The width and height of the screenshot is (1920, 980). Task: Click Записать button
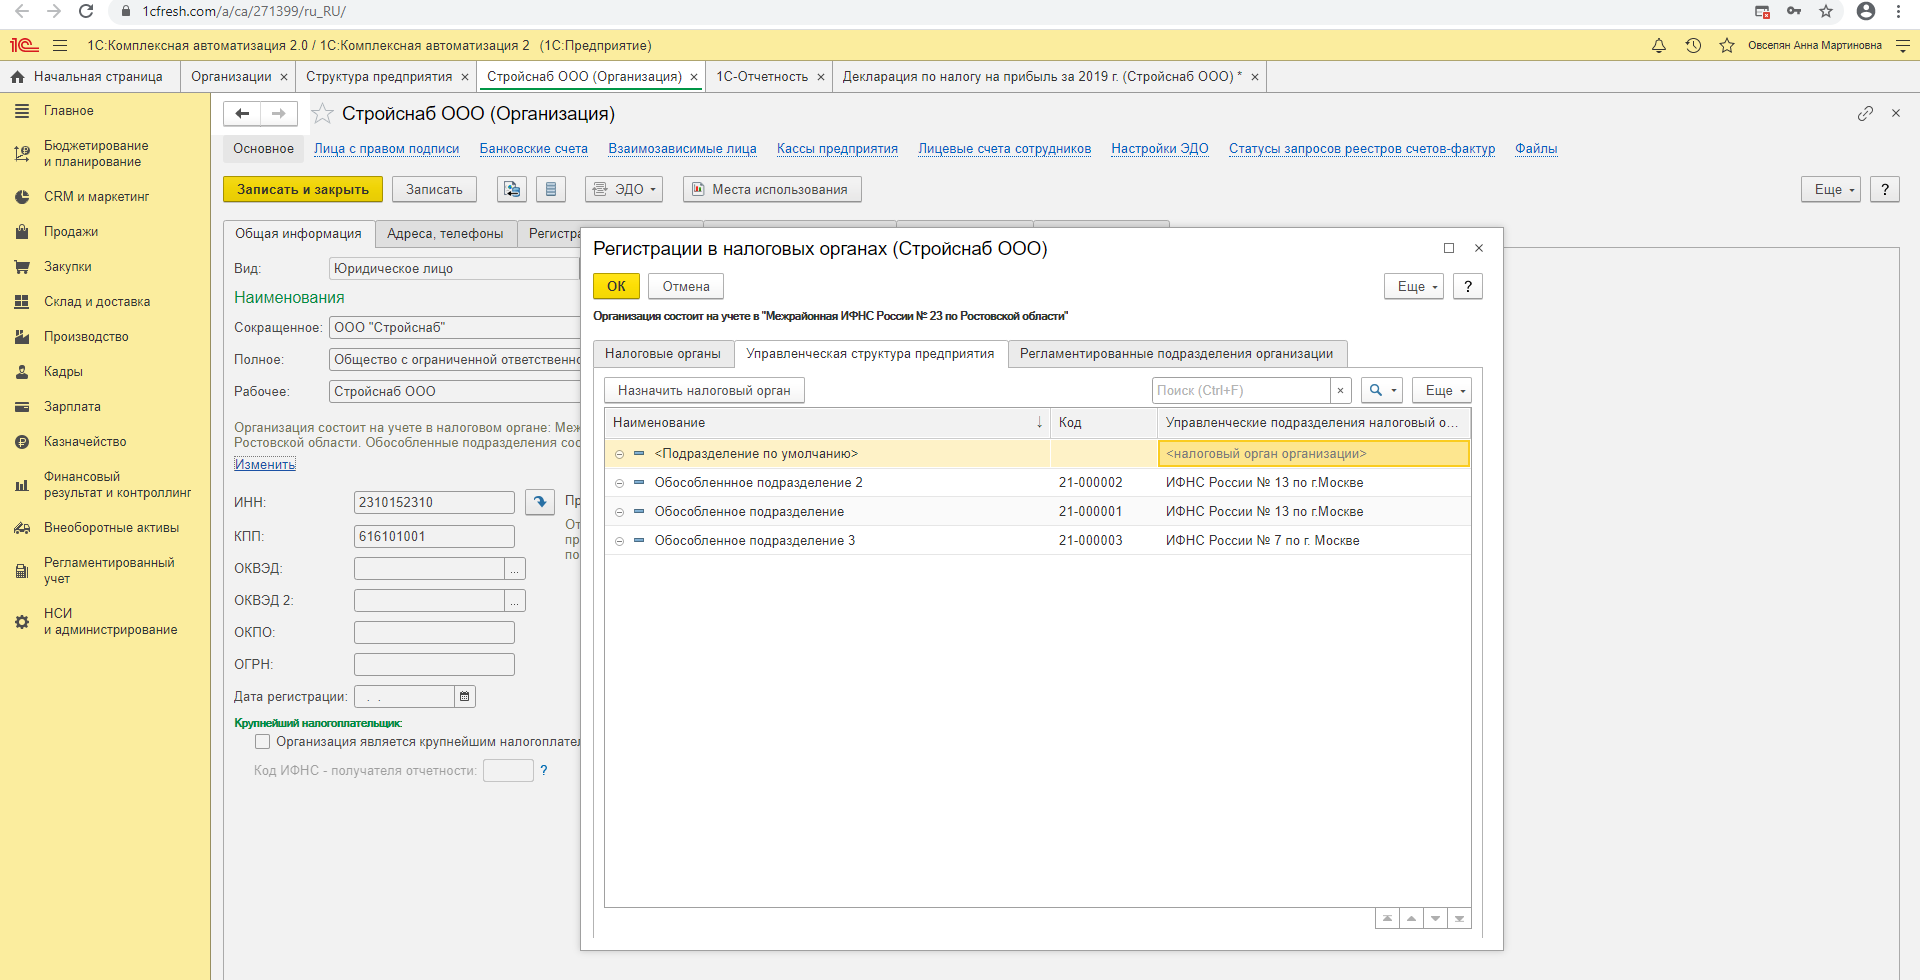pyautogui.click(x=434, y=189)
